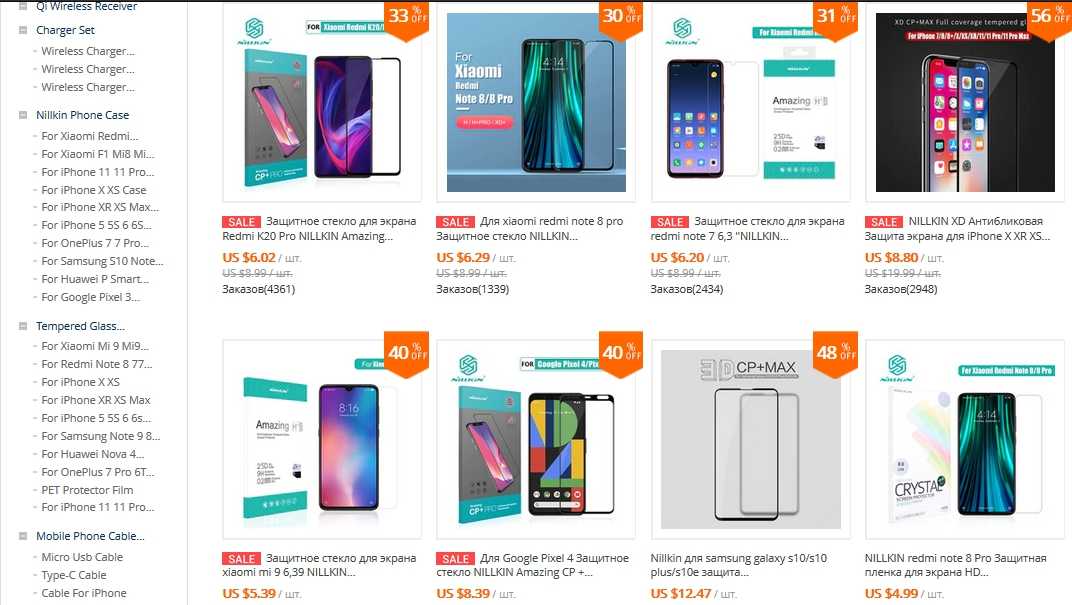This screenshot has height=605, width=1072.
Task: Collapse the Charger Set category
Action: pyautogui.click(x=23, y=30)
